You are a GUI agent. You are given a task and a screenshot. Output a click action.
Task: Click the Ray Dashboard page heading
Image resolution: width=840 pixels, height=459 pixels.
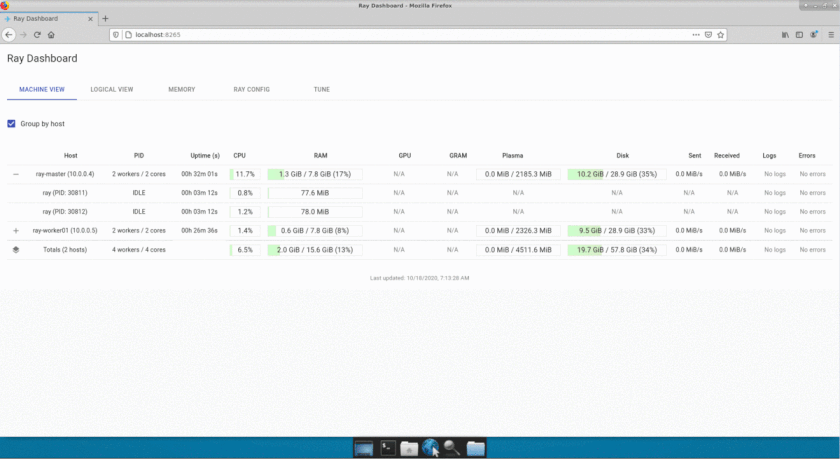pos(42,58)
